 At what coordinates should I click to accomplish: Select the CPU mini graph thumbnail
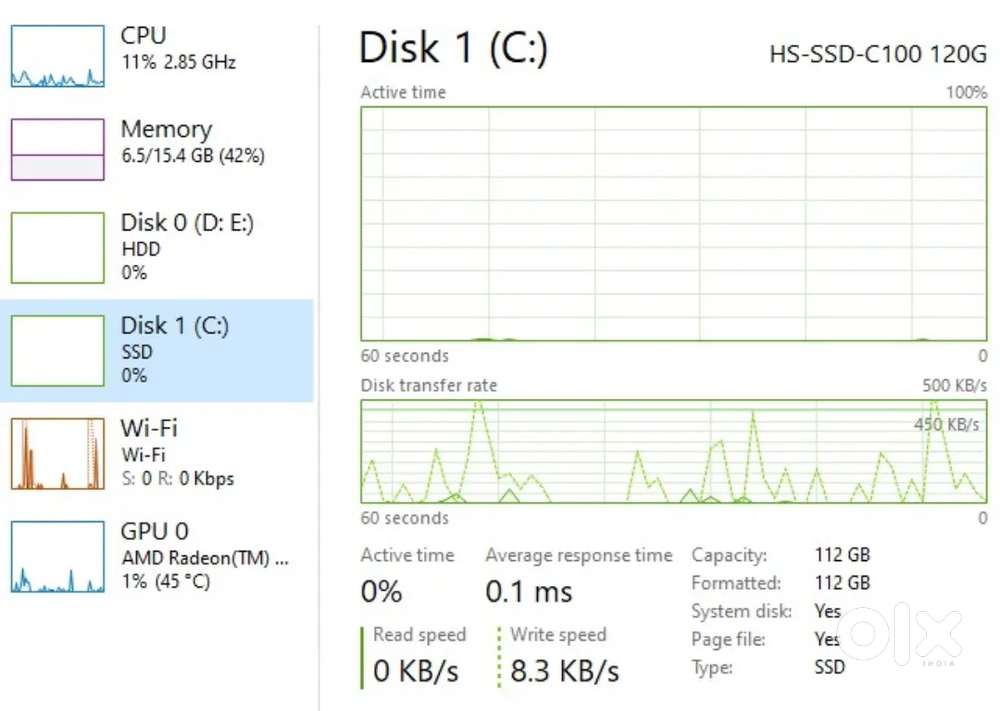tap(57, 56)
